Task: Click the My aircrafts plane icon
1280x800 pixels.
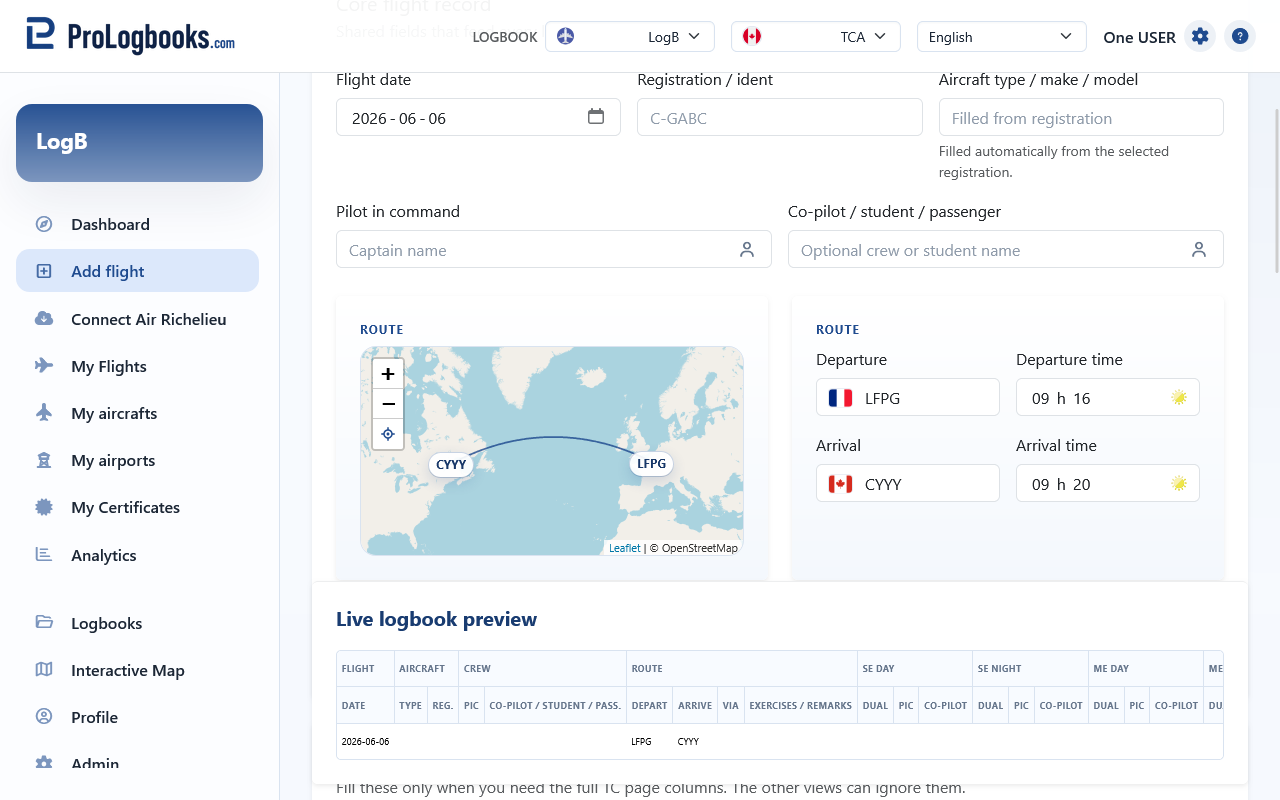Action: coord(44,413)
